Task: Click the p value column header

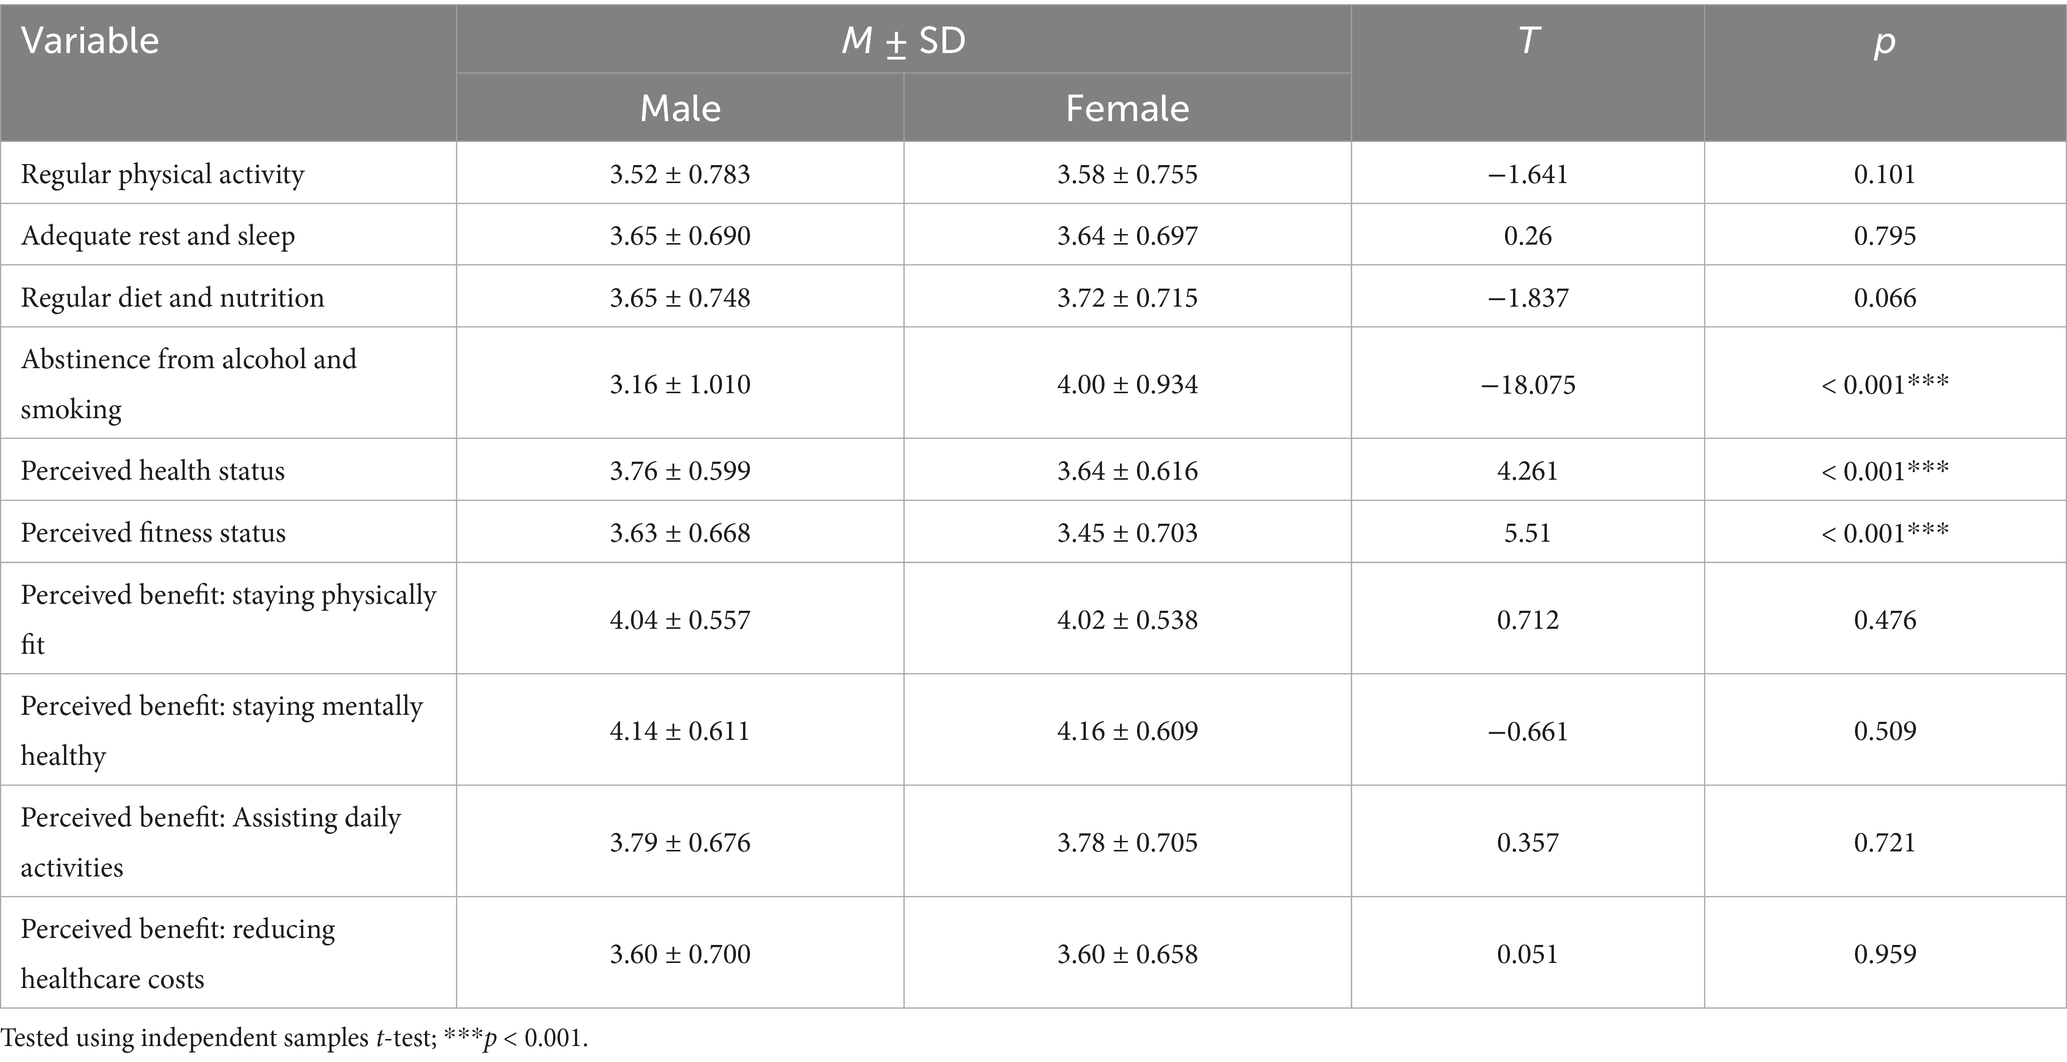Action: pyautogui.click(x=1885, y=41)
